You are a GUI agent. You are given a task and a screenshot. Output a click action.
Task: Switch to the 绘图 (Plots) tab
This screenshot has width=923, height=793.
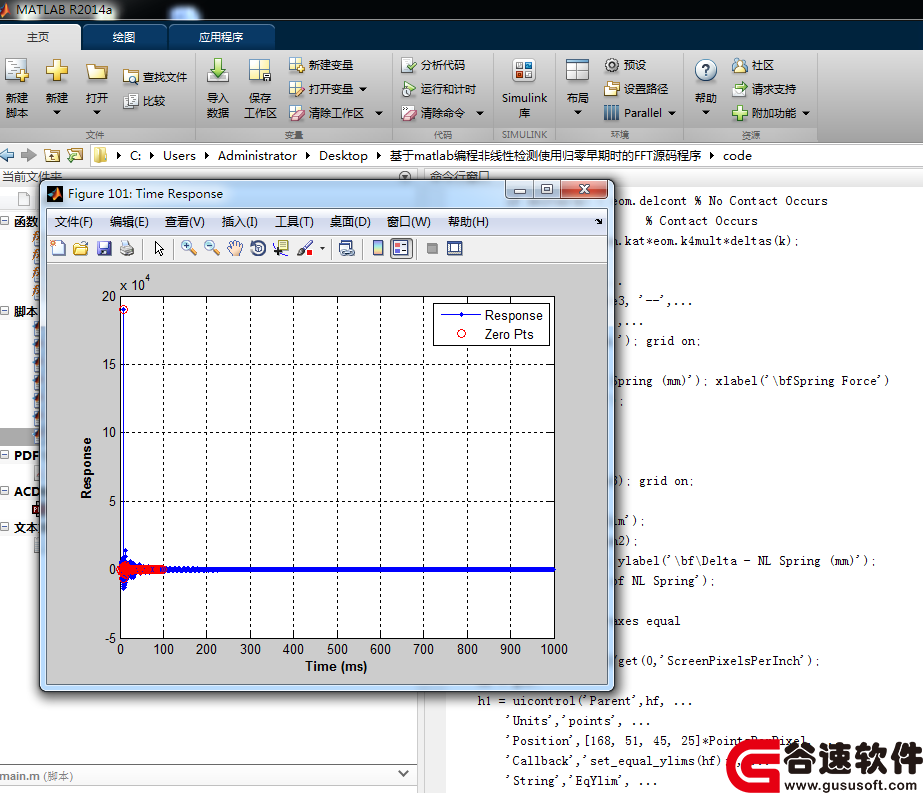pyautogui.click(x=124, y=37)
